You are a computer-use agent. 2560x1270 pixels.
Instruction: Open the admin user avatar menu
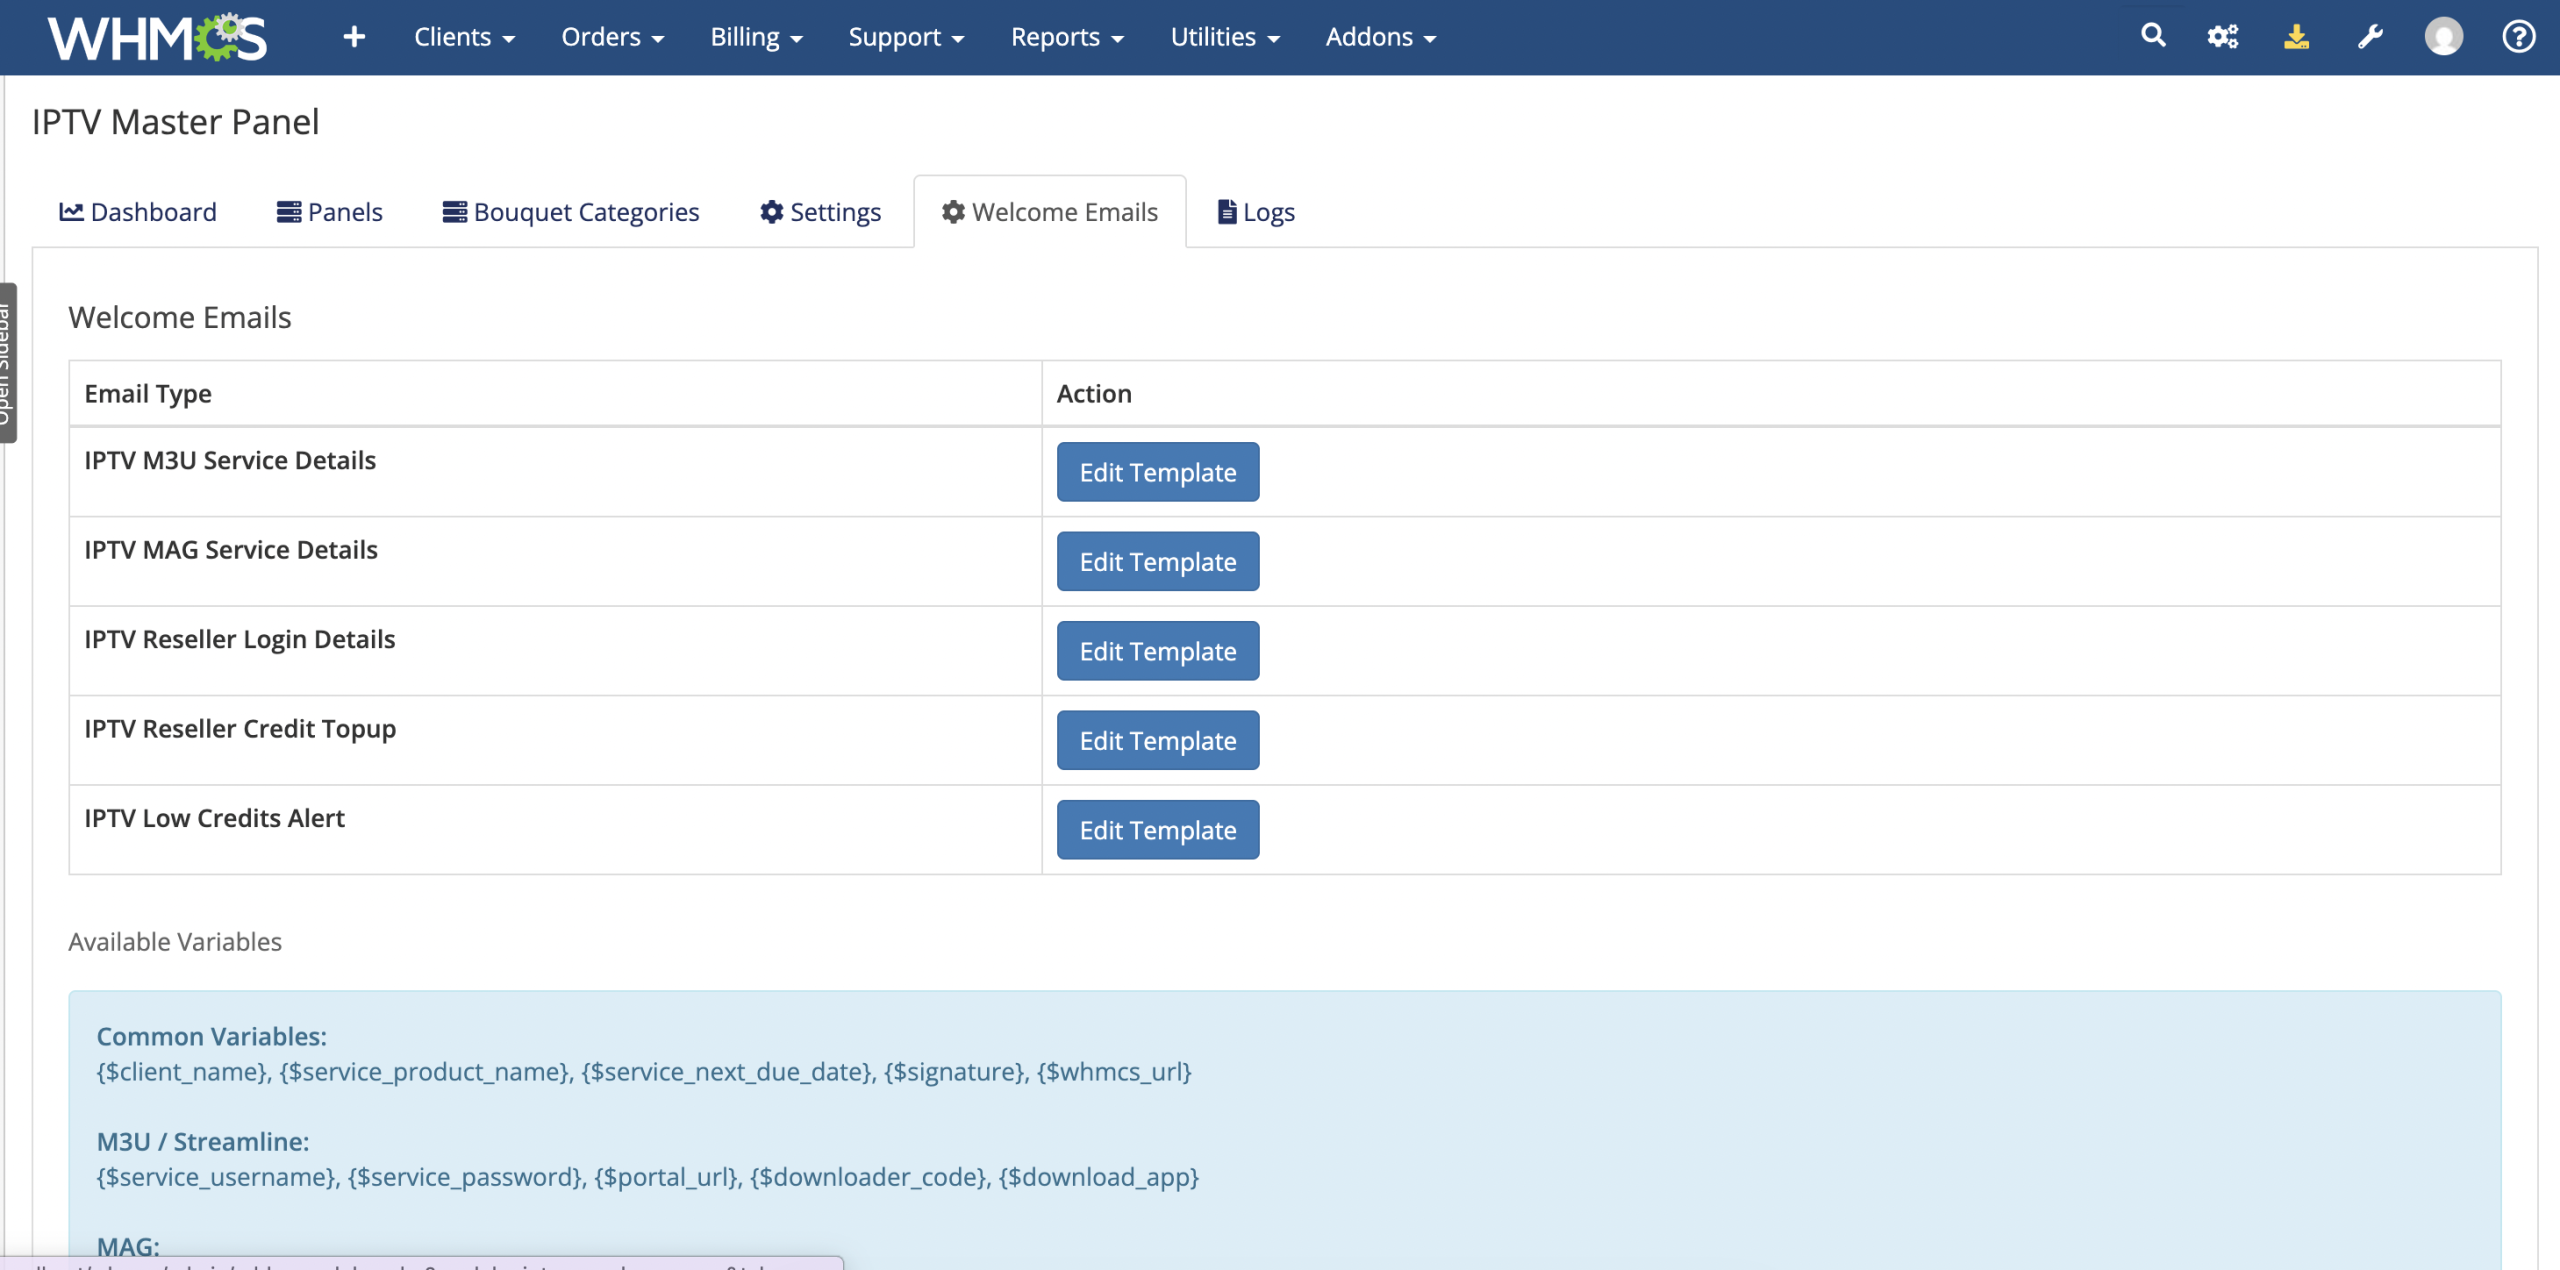coord(2443,37)
